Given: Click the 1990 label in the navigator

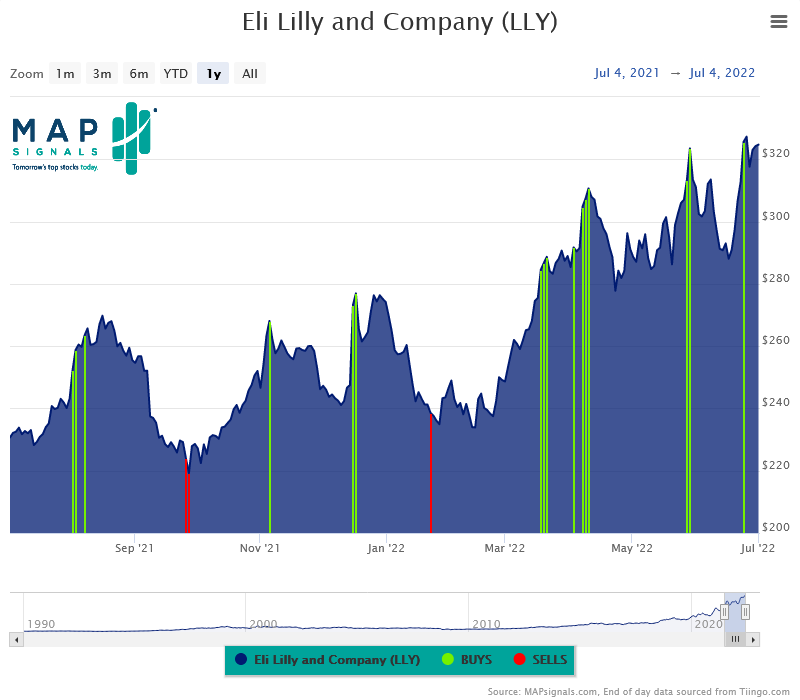Looking at the screenshot, I should (41, 624).
